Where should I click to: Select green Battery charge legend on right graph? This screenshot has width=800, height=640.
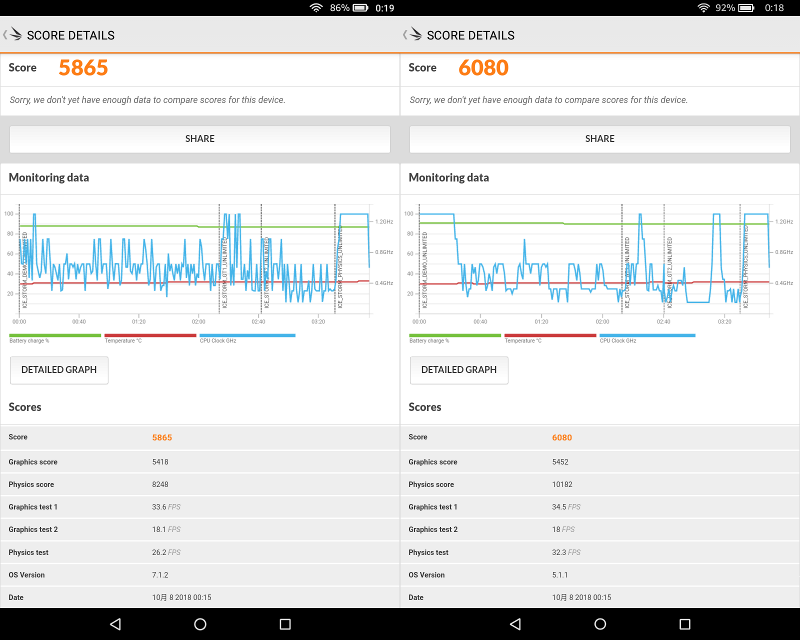[x=455, y=338]
